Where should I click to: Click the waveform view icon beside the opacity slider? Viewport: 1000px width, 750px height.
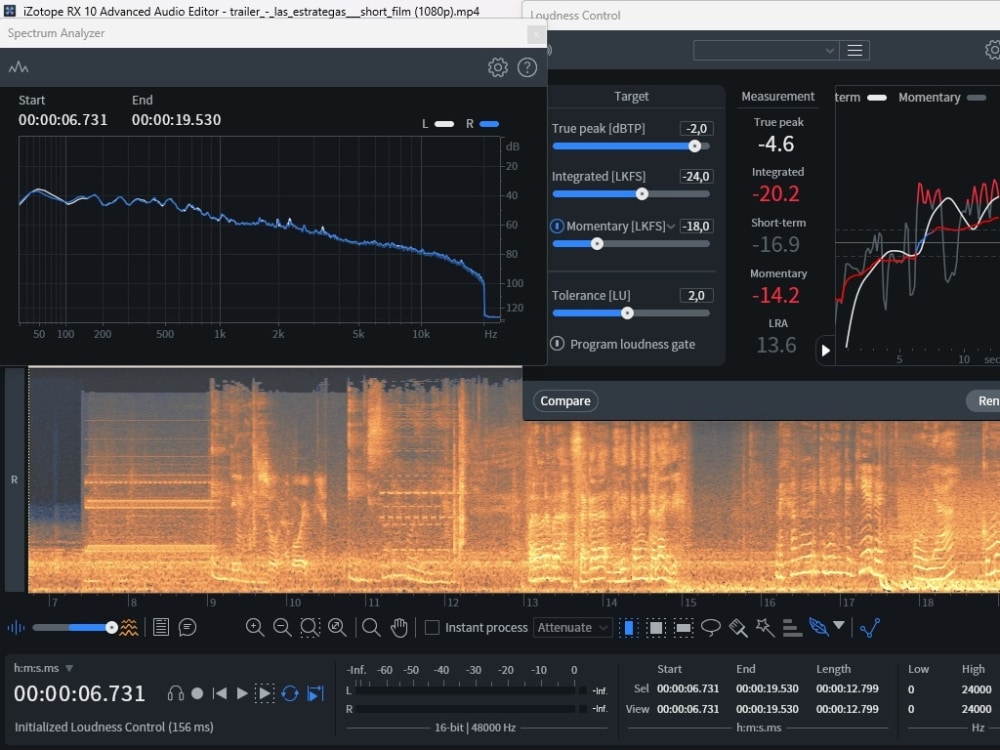16,628
